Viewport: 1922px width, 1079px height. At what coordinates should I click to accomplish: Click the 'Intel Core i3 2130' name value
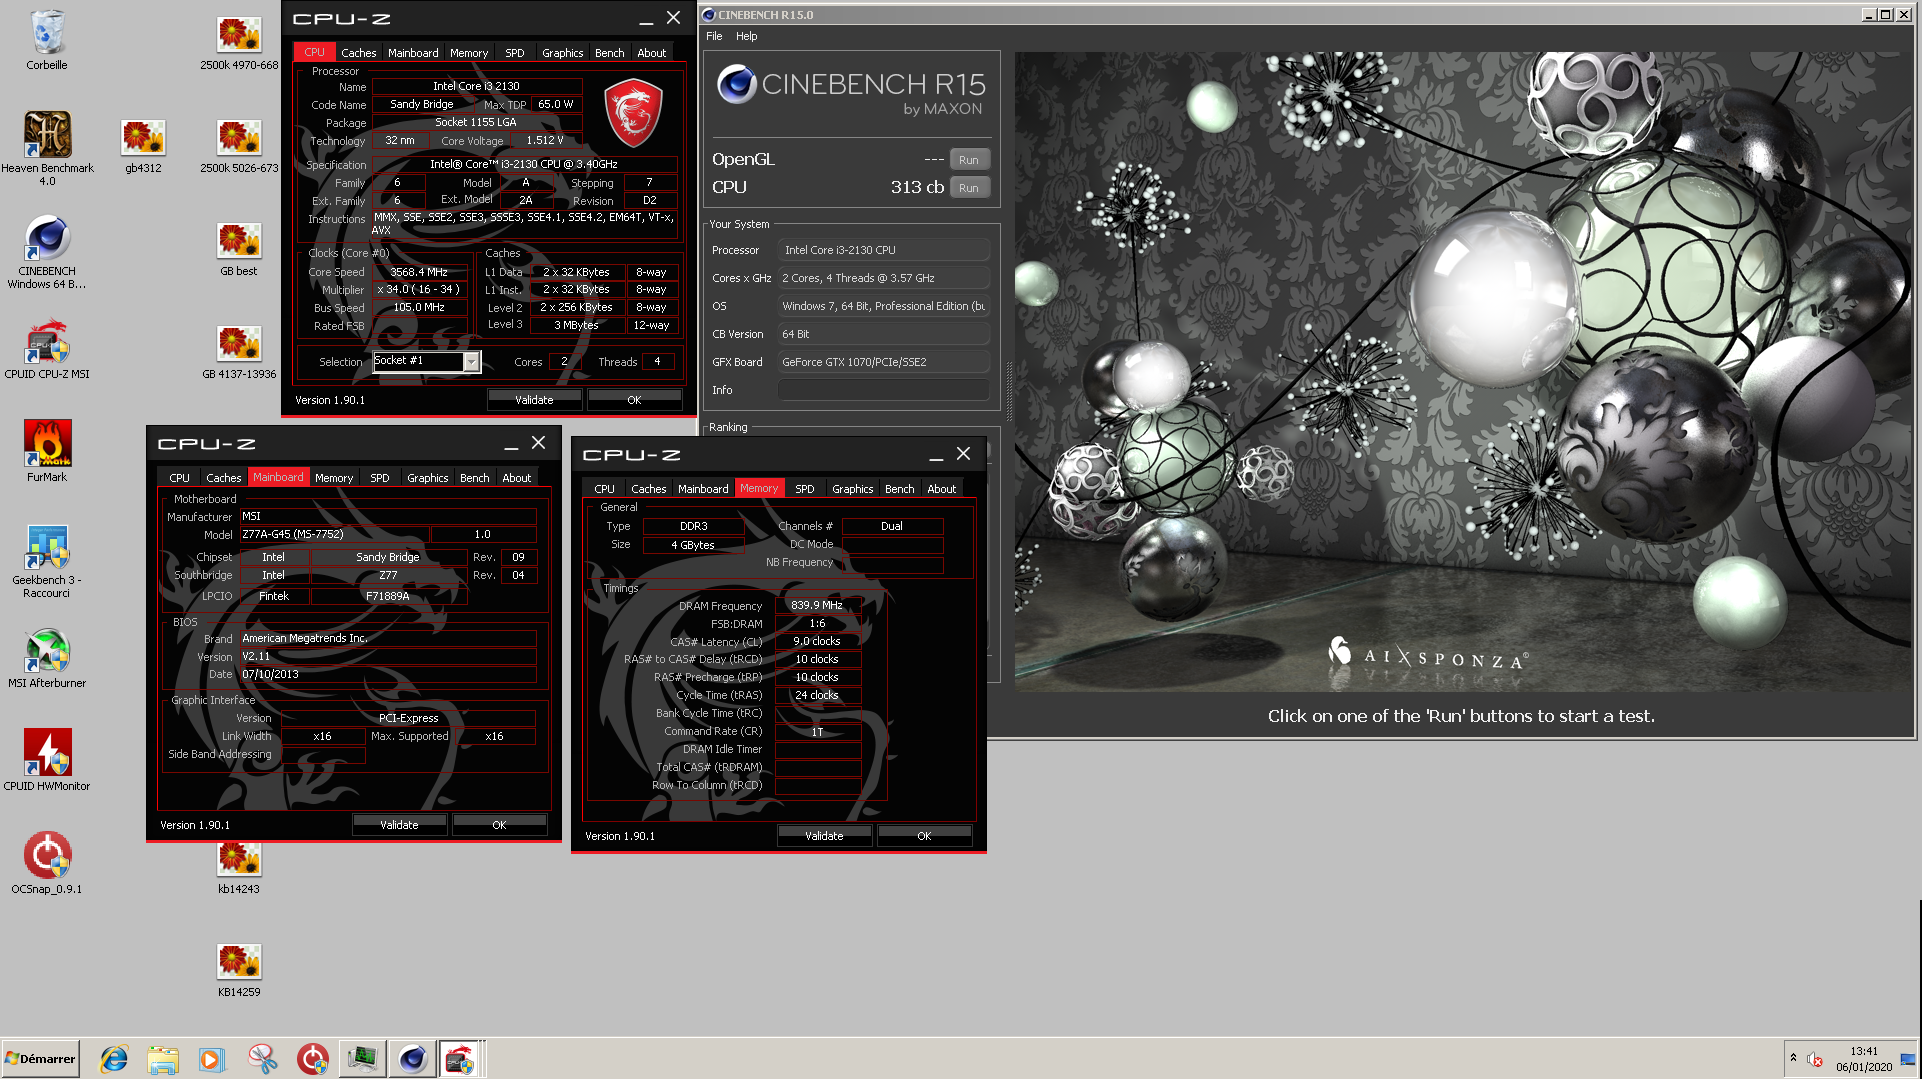476,86
